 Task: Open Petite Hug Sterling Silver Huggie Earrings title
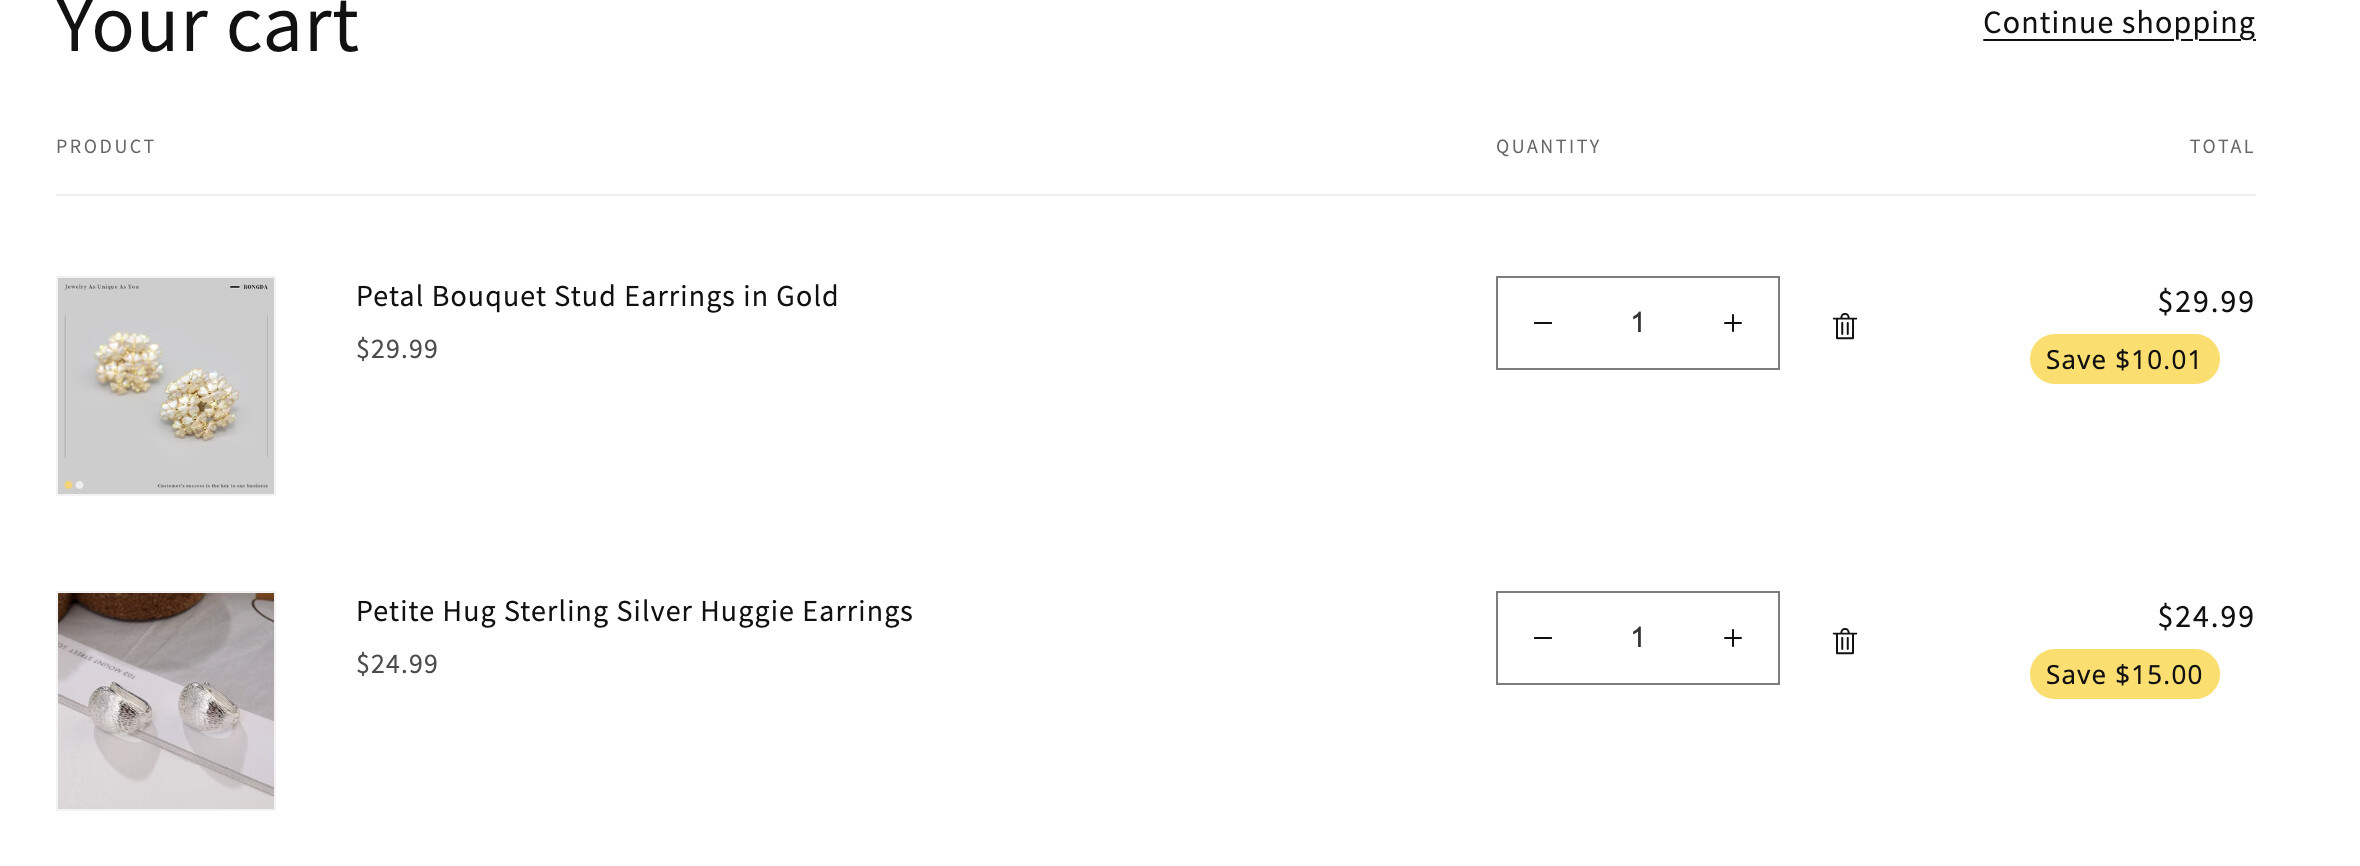[634, 612]
